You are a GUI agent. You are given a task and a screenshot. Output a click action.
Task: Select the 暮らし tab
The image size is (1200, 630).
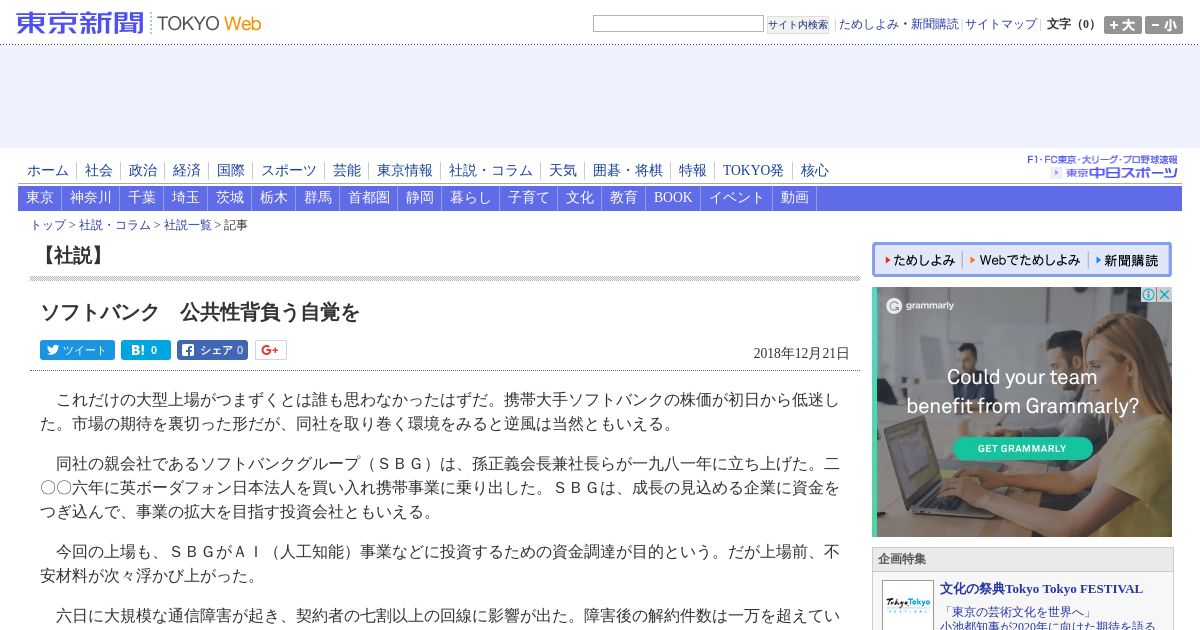[471, 198]
